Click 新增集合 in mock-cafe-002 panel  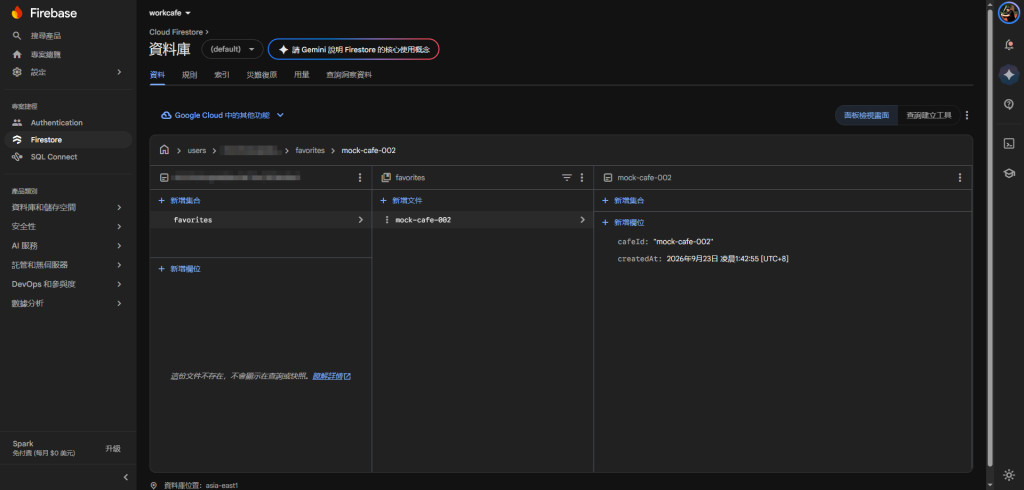pos(623,201)
